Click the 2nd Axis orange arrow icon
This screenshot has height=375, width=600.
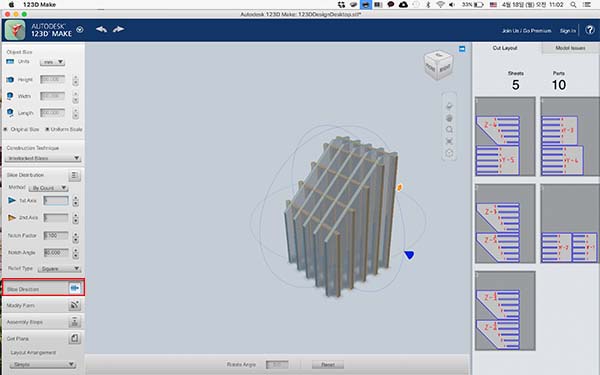coord(12,217)
